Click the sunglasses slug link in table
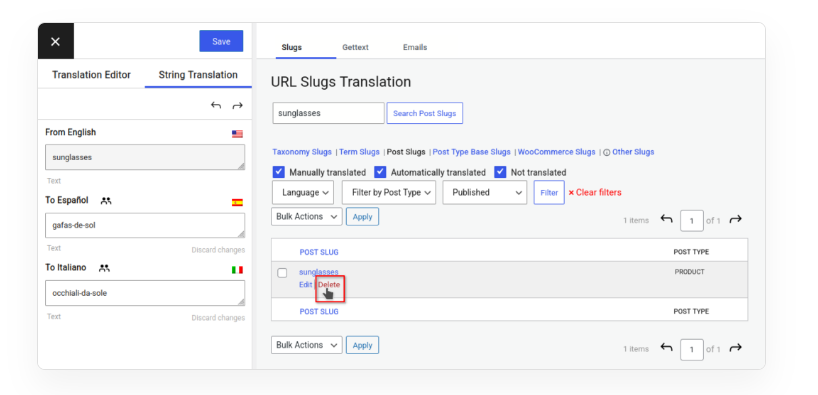 point(319,272)
